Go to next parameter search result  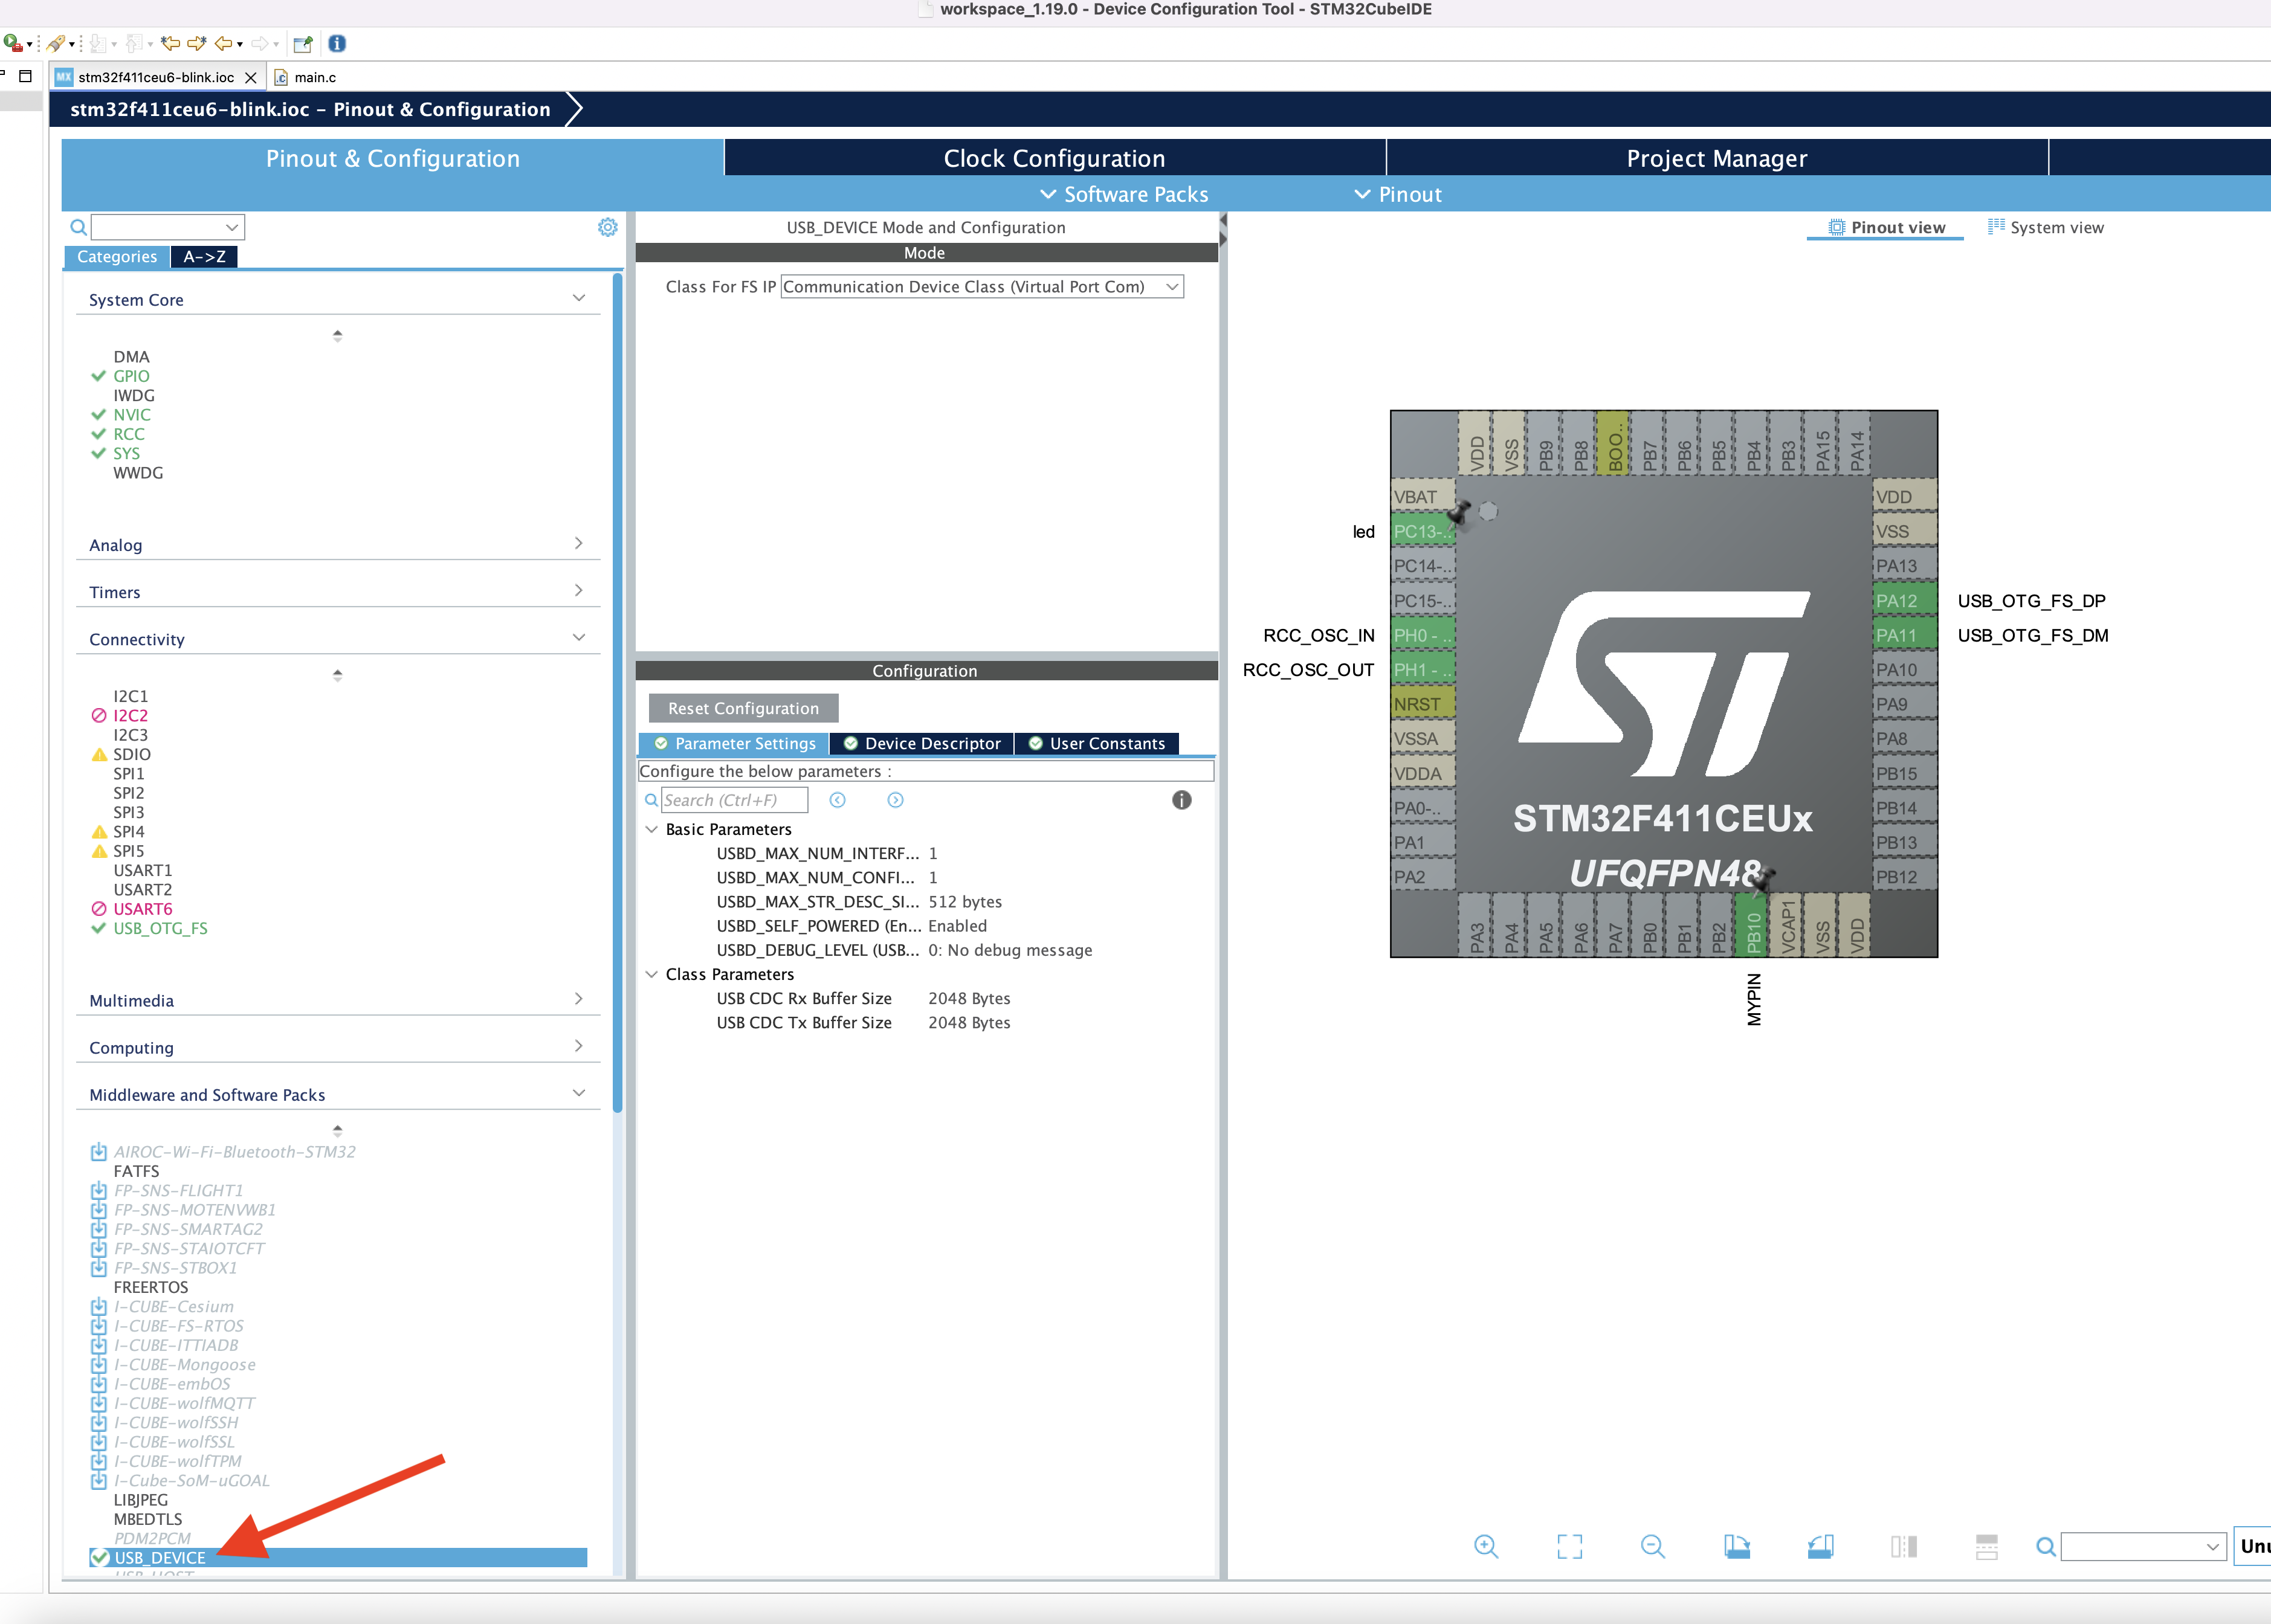point(896,800)
